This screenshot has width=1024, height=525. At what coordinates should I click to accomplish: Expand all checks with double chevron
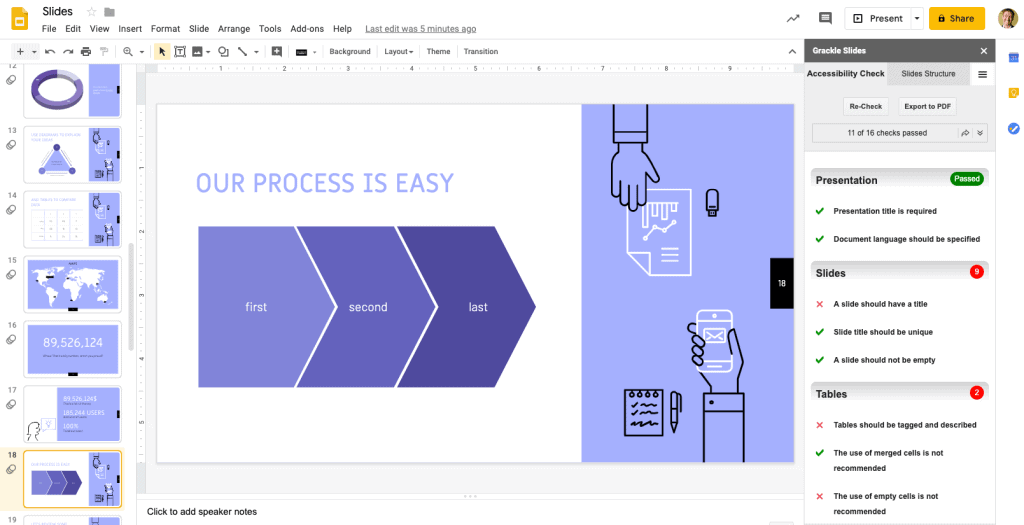(x=980, y=133)
